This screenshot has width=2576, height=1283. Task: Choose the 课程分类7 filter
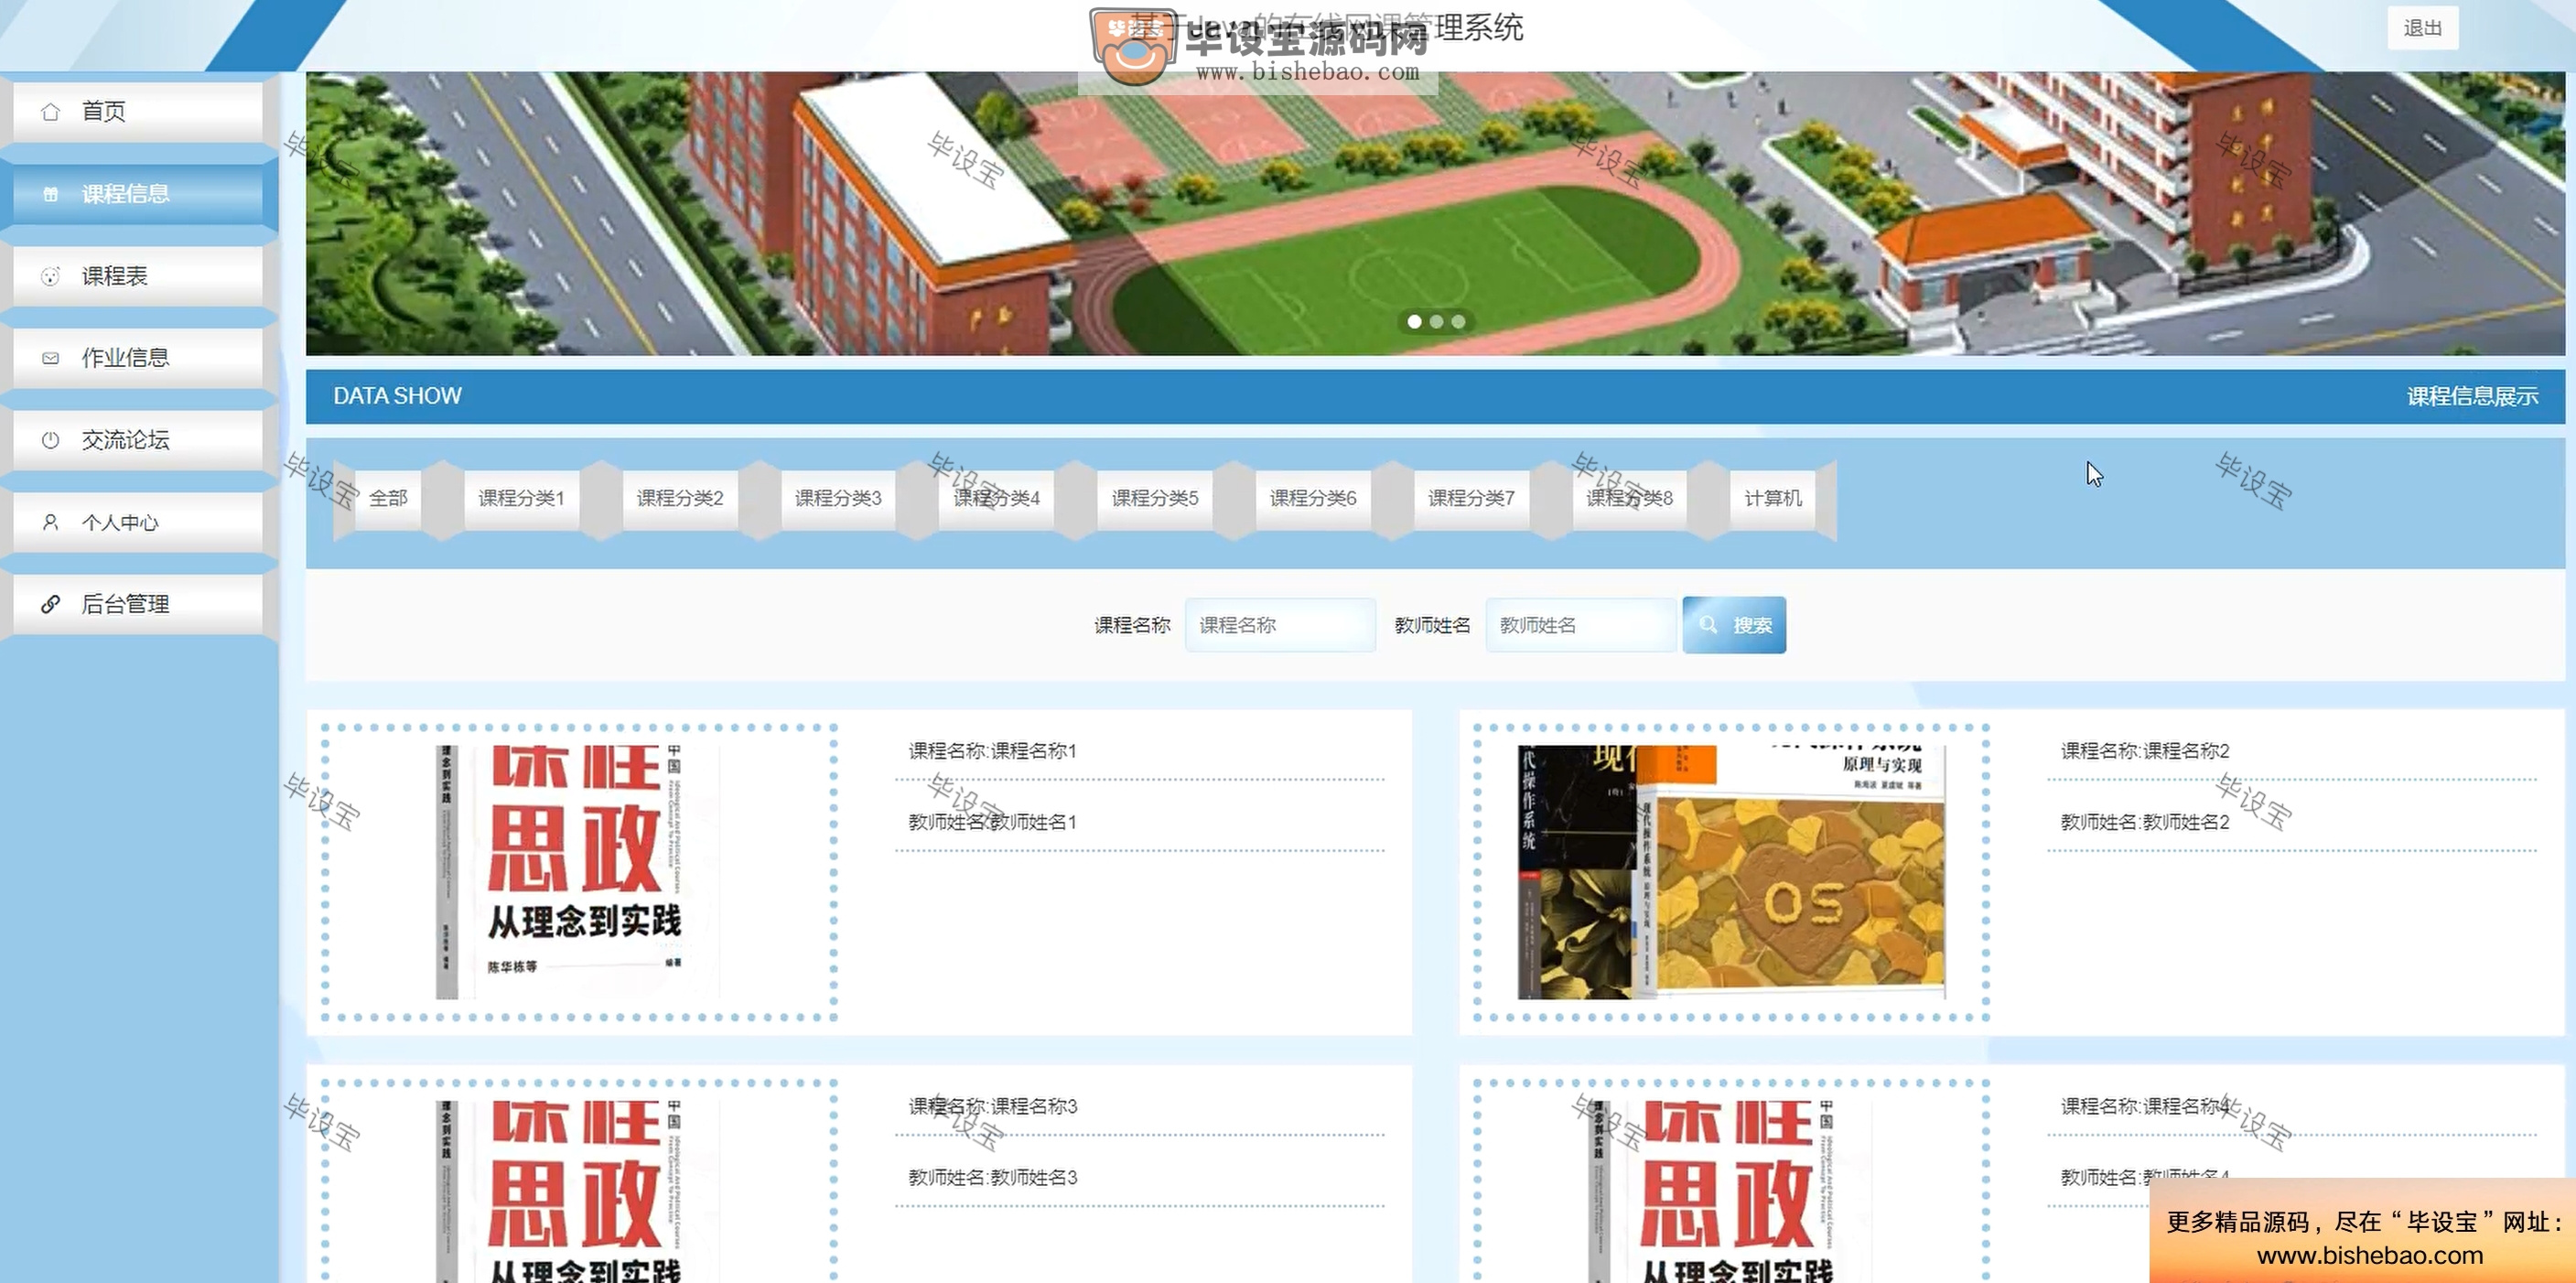coord(1471,498)
